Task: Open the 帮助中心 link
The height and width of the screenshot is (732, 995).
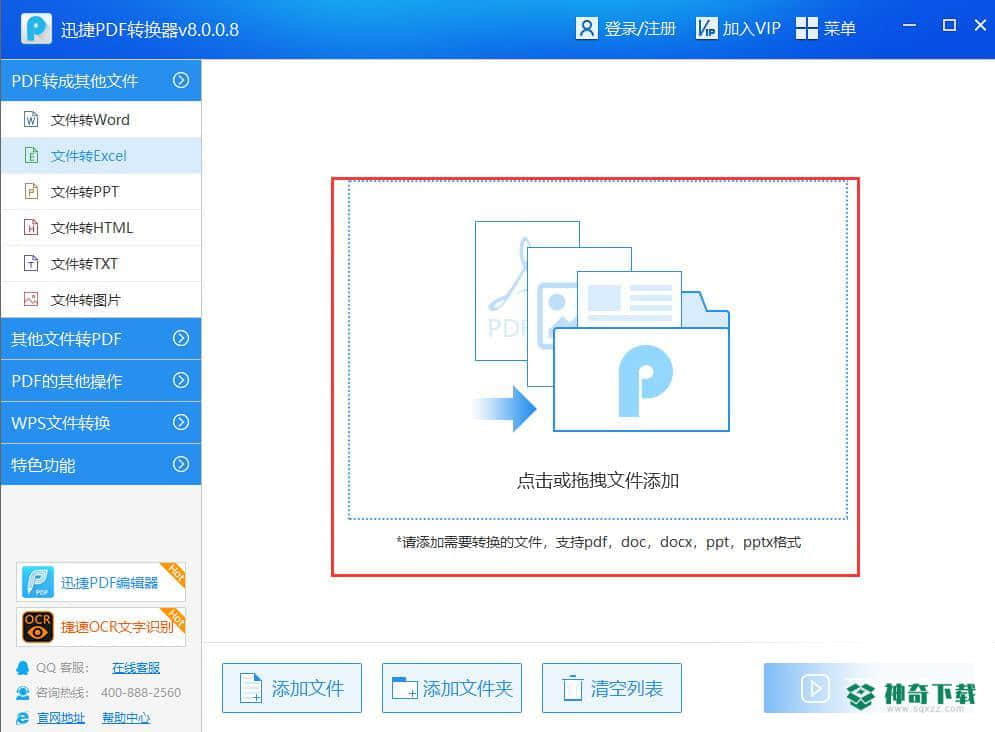Action: pos(126,718)
